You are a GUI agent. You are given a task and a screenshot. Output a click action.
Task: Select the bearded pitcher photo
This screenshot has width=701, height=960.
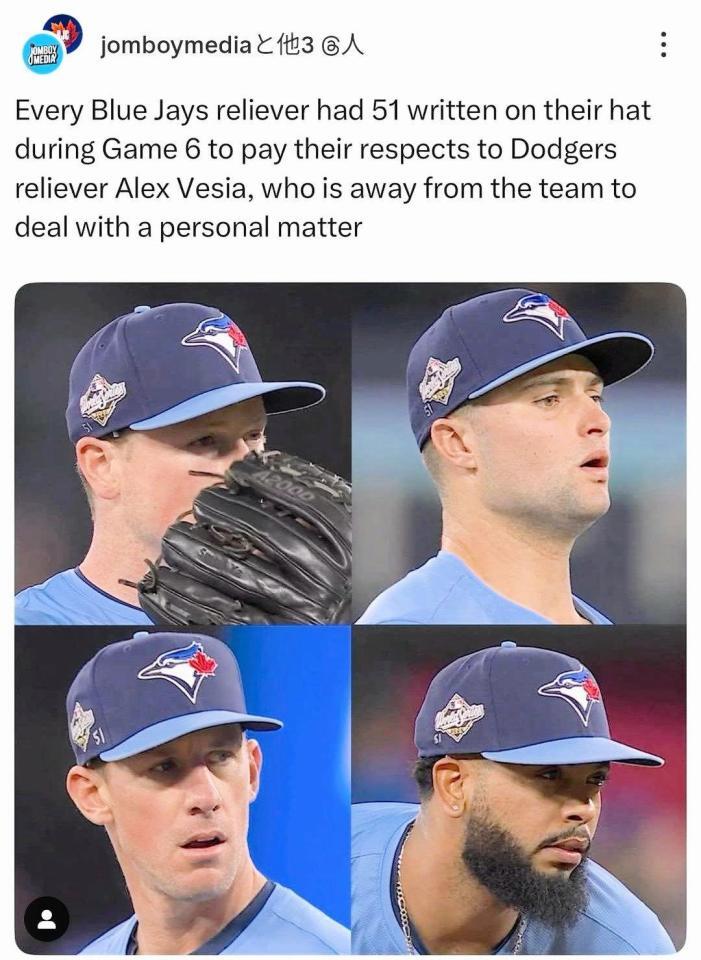pyautogui.click(x=519, y=789)
